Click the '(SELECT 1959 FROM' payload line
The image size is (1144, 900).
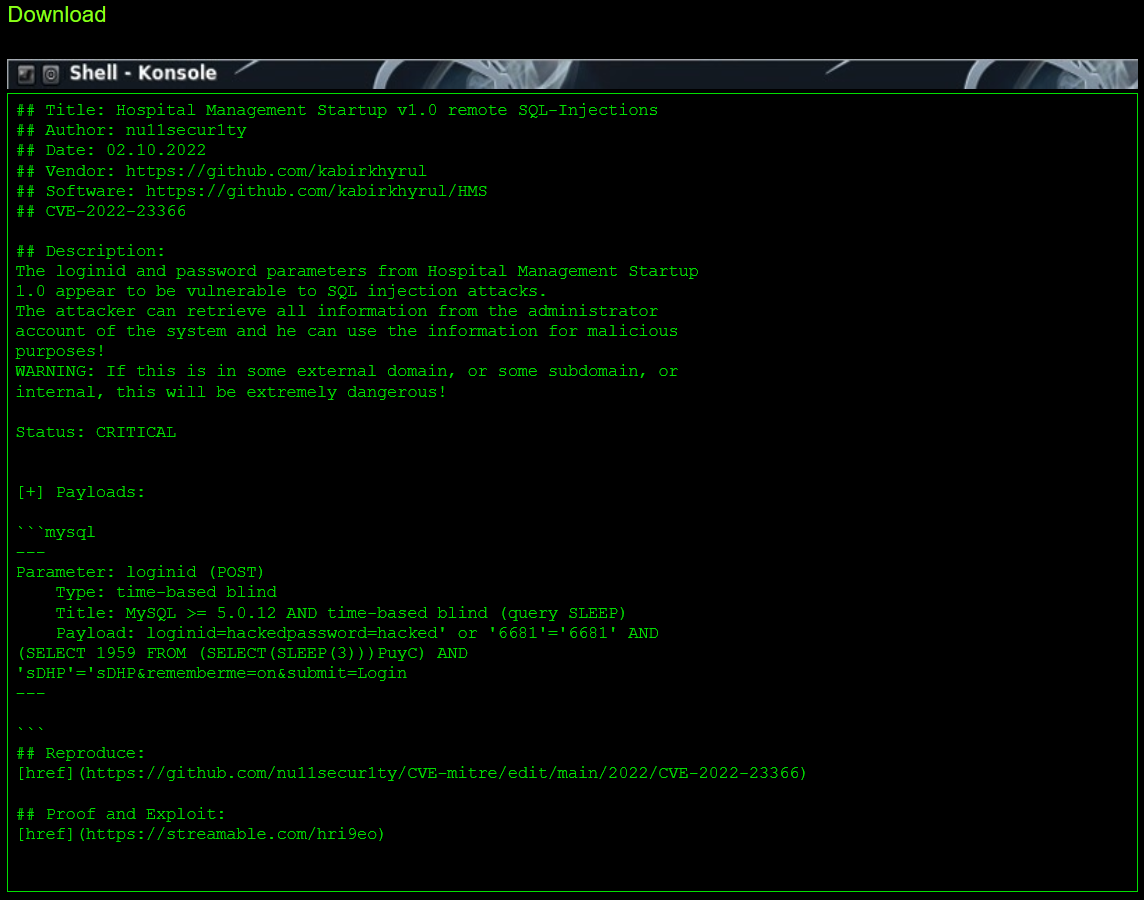(242, 653)
